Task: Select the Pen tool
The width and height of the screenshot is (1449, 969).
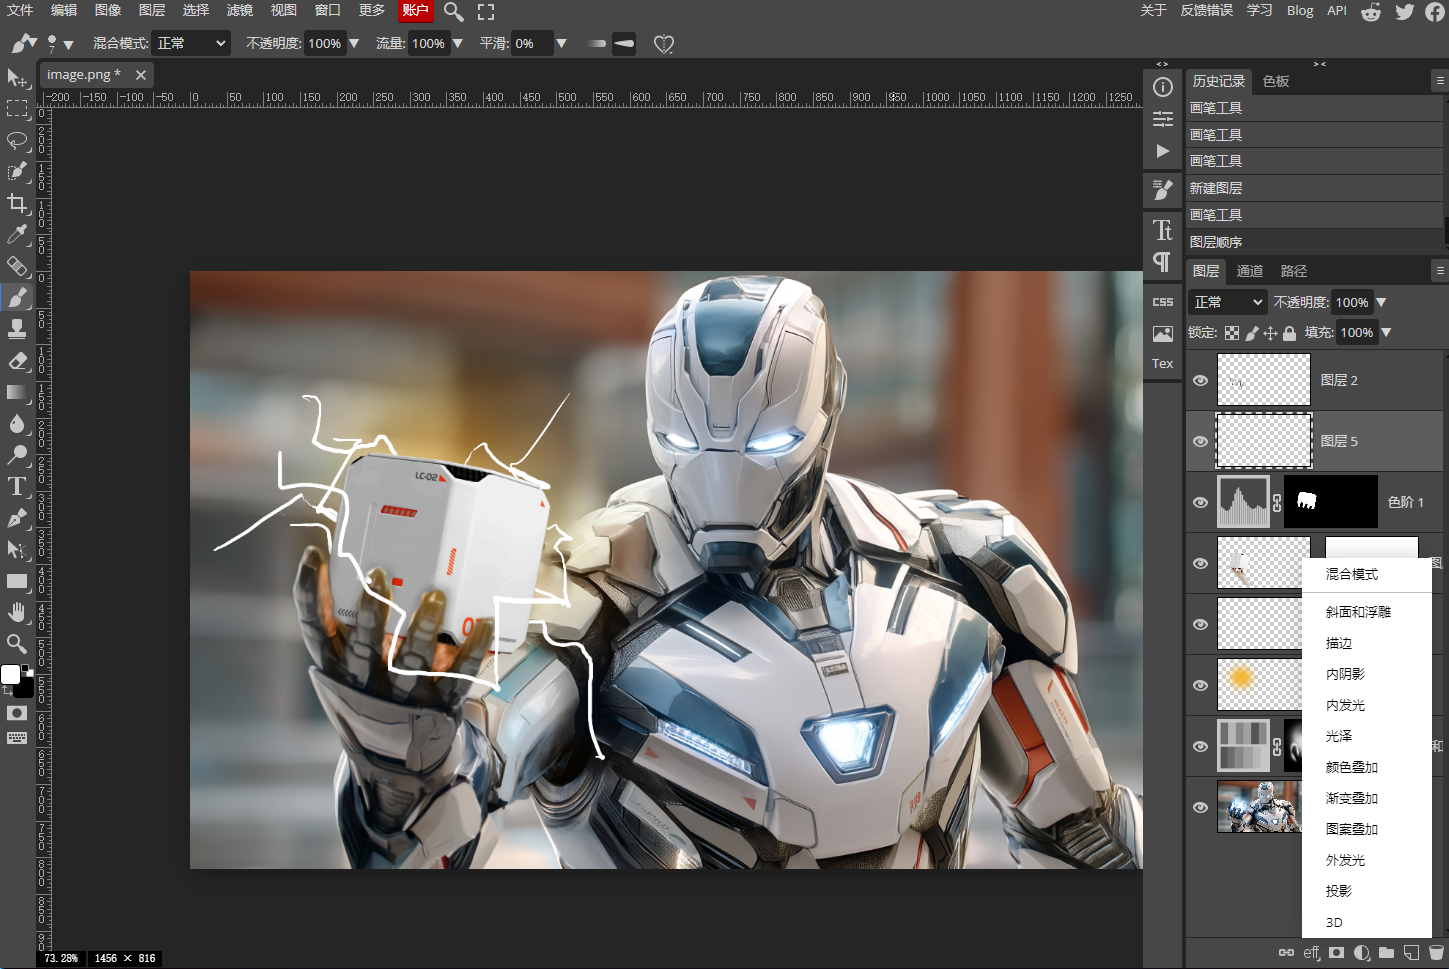Action: [x=17, y=518]
